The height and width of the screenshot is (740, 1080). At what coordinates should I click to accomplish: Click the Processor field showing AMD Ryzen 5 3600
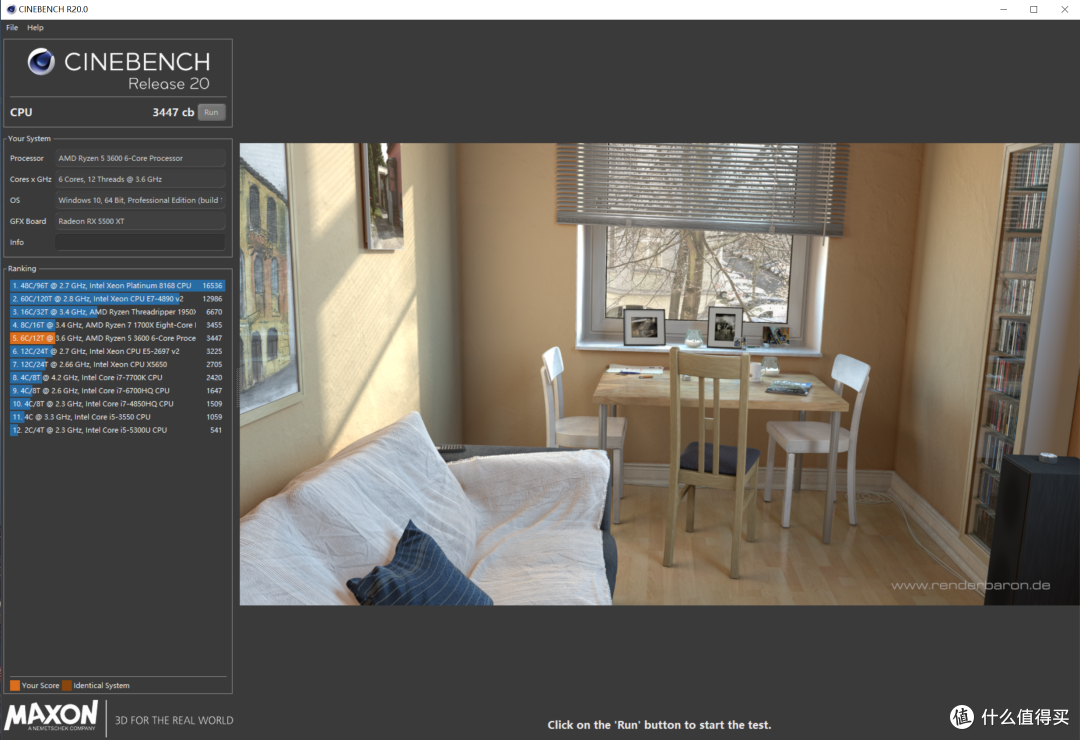pos(140,158)
